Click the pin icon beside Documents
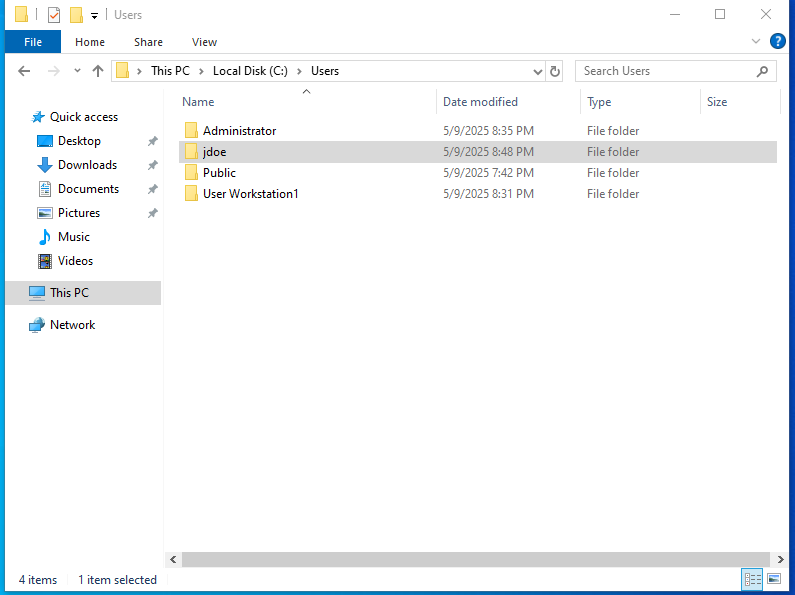 [x=153, y=190]
